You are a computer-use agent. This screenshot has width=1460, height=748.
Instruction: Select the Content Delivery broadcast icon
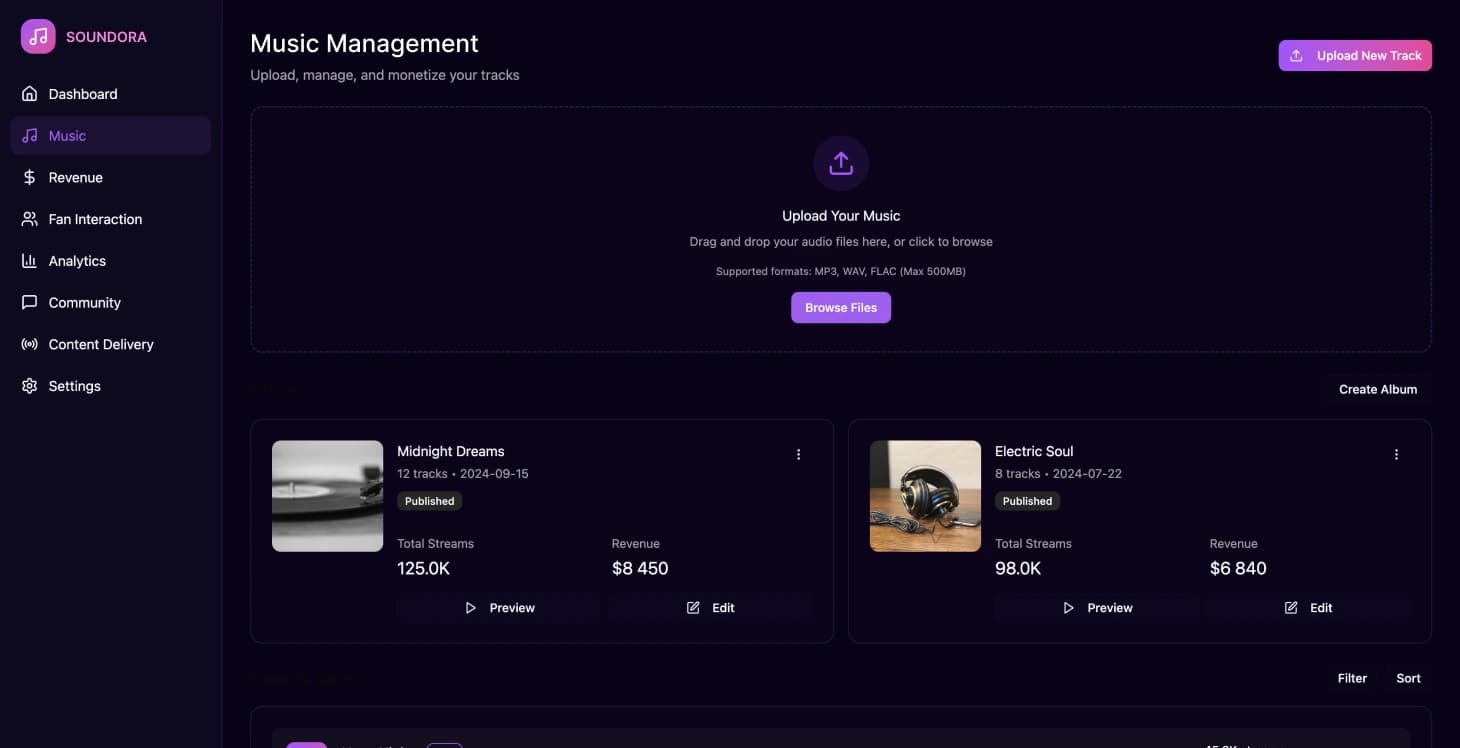[x=29, y=344]
